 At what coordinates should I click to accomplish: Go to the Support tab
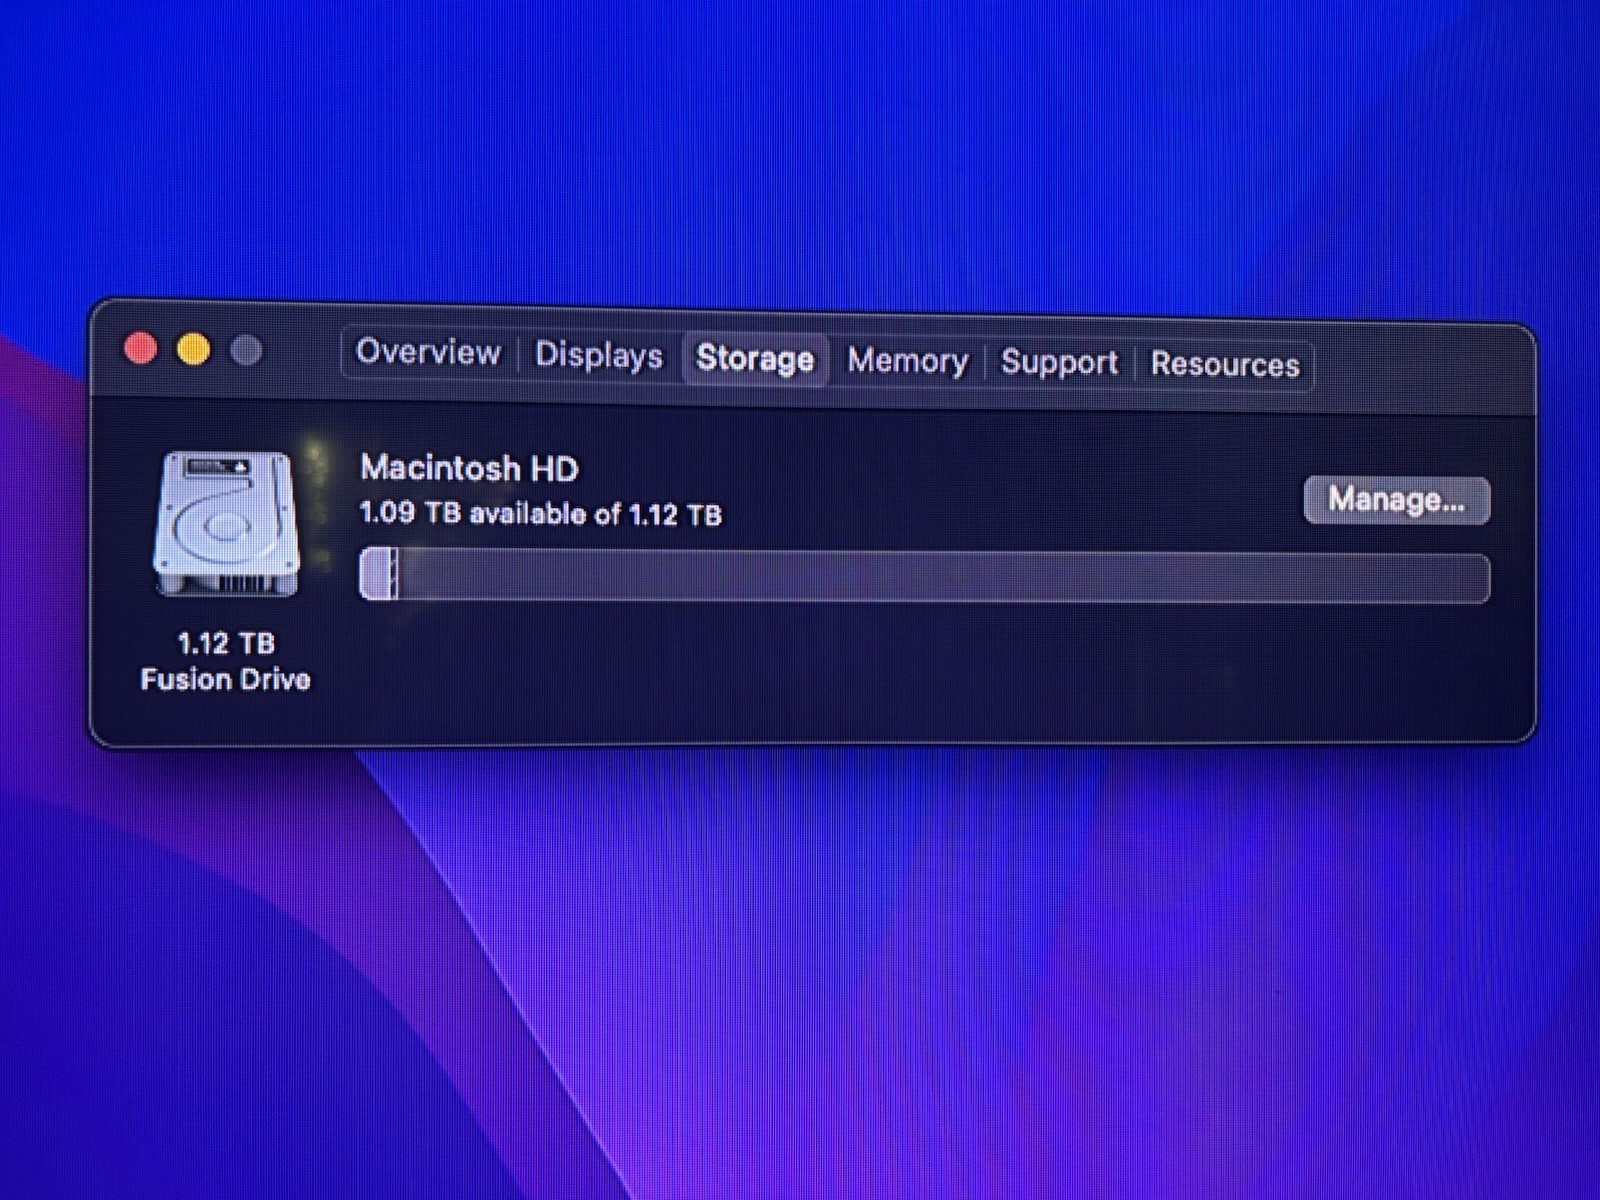tap(1059, 362)
